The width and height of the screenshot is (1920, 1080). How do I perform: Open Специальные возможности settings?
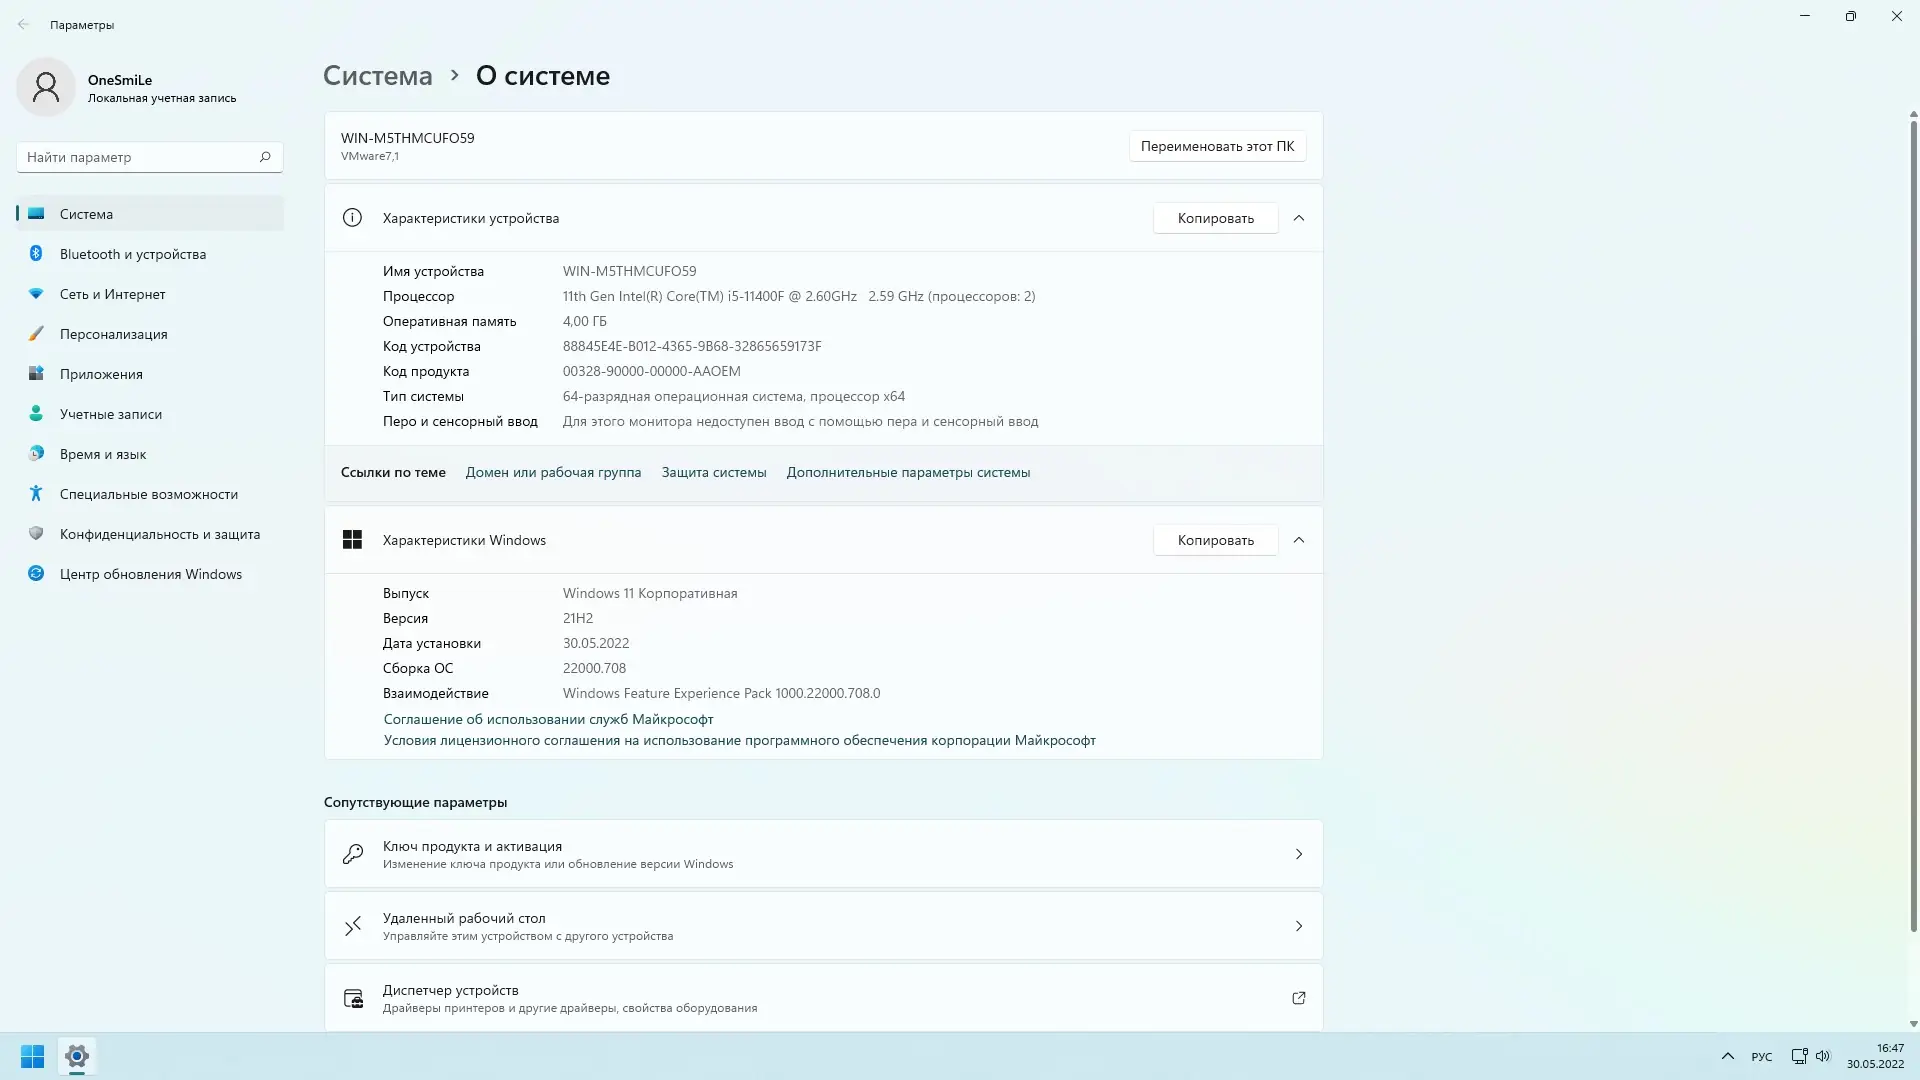(148, 494)
